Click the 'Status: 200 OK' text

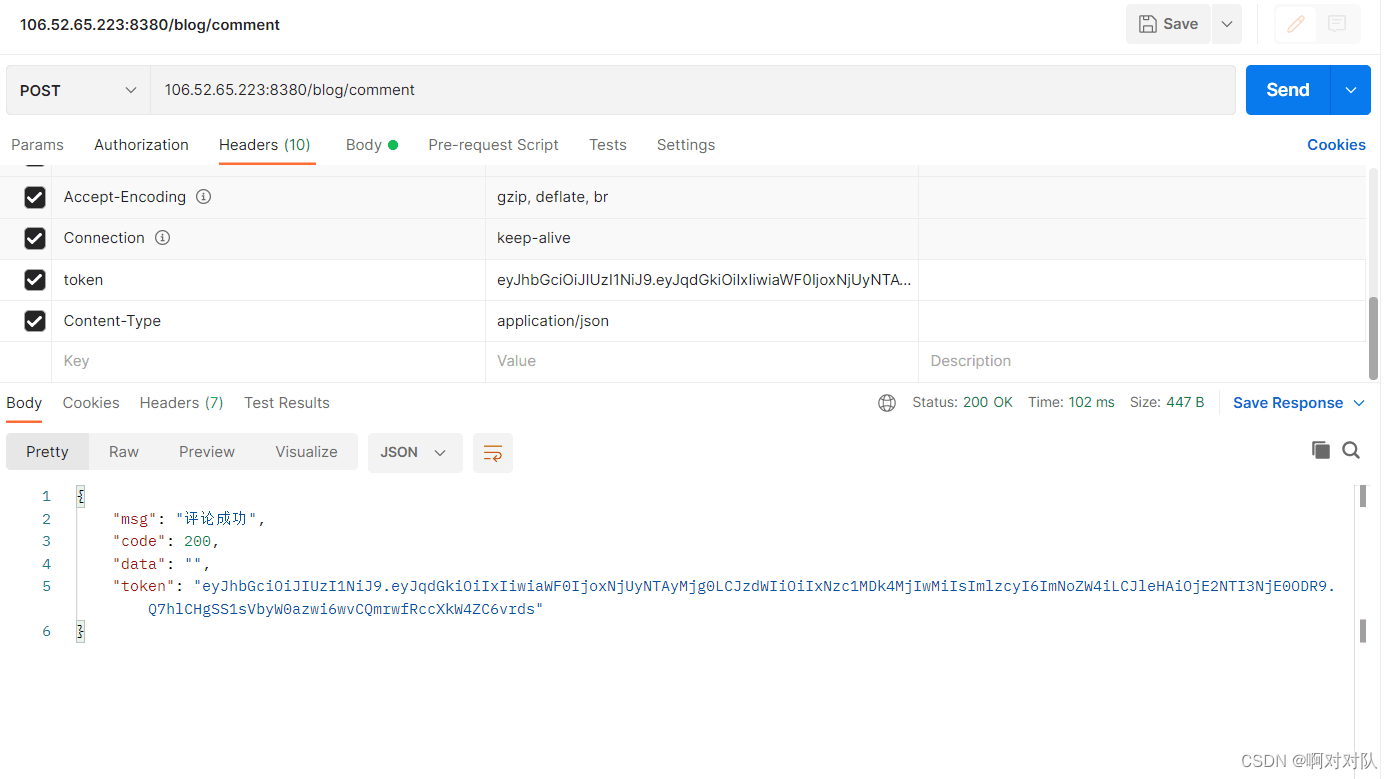click(x=962, y=403)
